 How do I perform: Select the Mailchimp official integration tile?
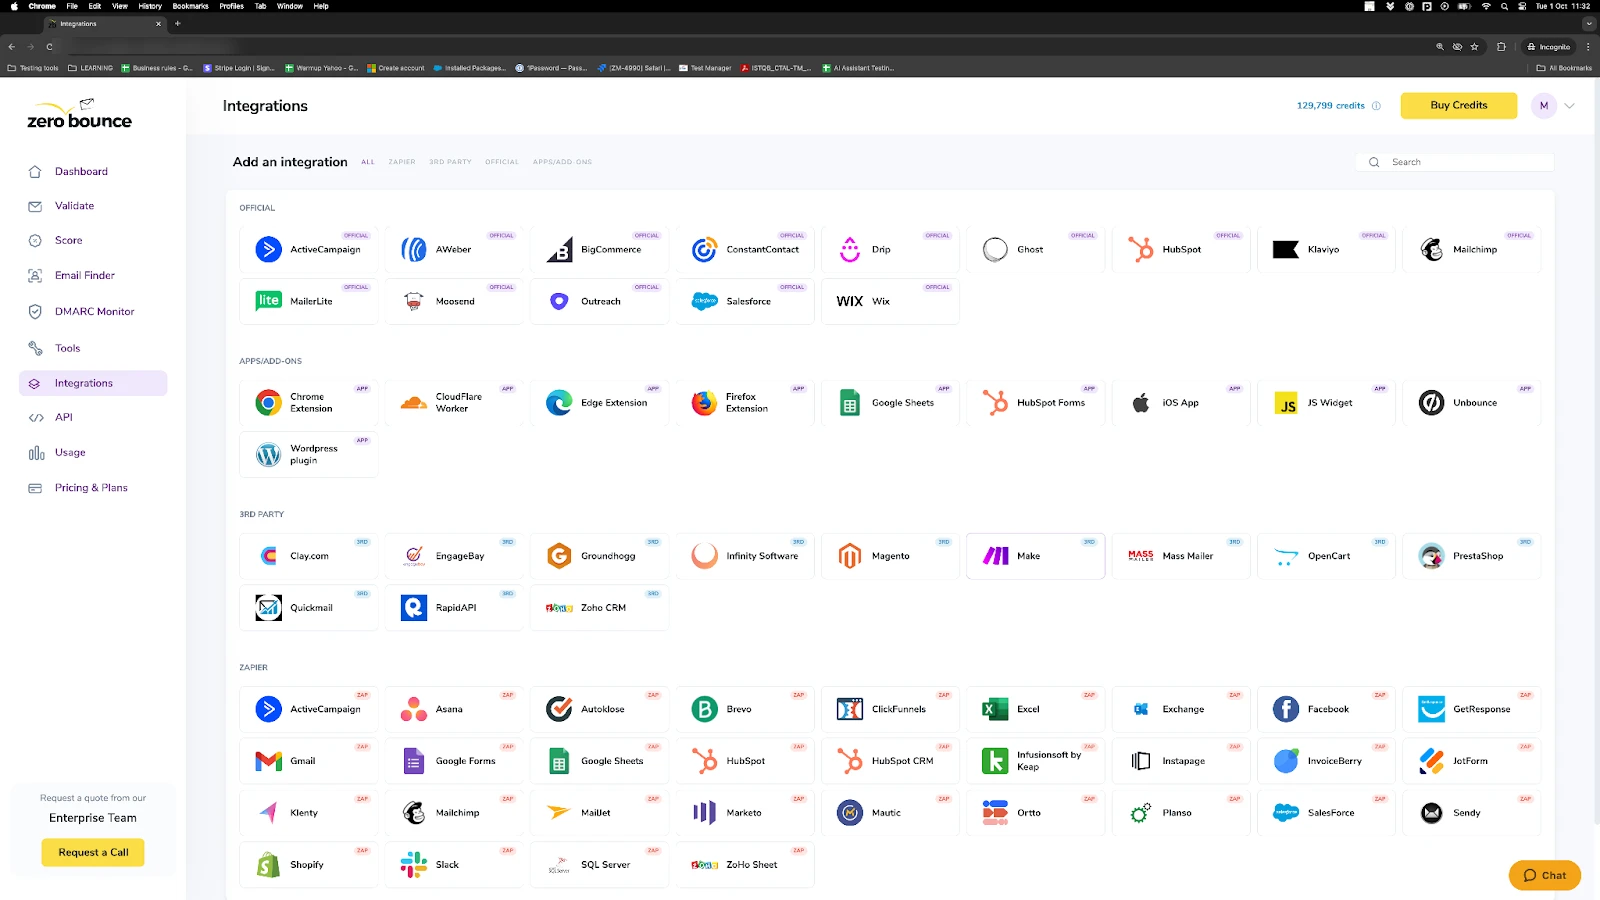1471,249
